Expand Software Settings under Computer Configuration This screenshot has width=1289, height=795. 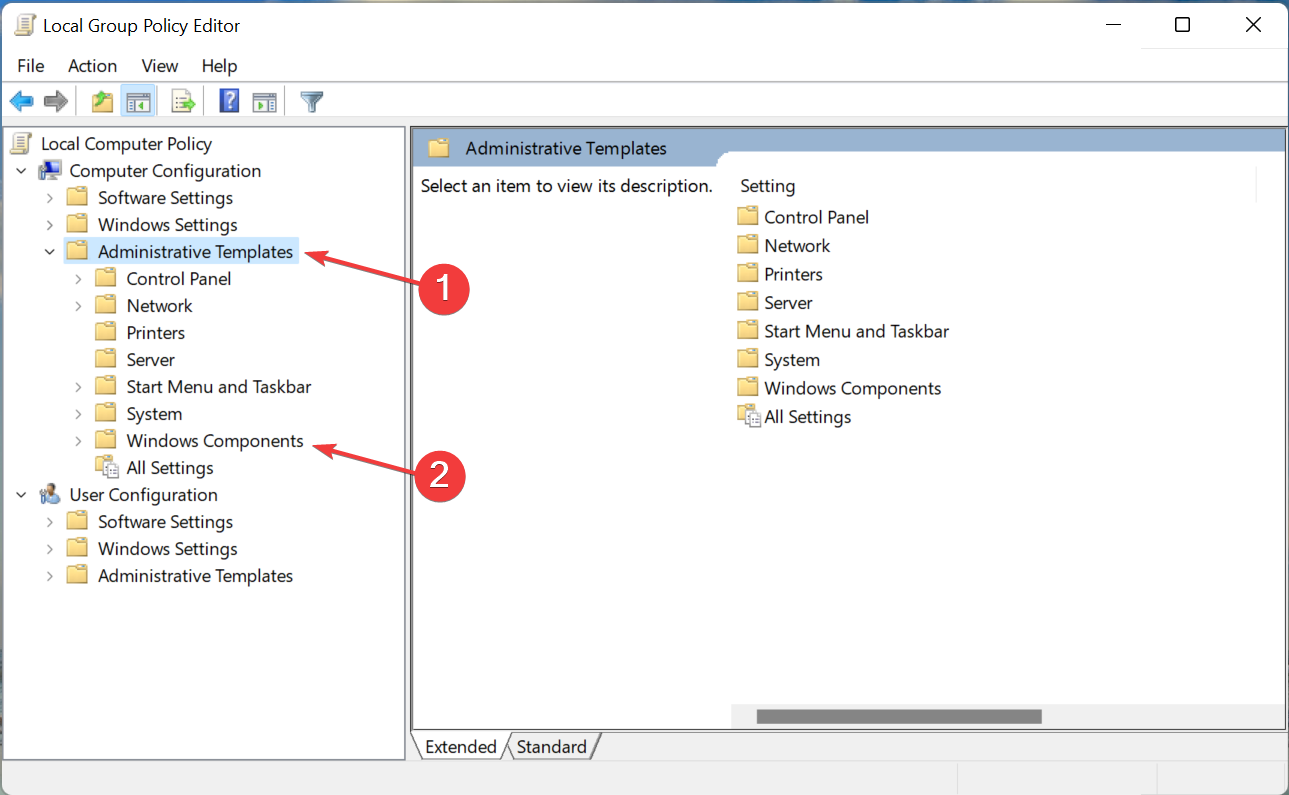(50, 198)
